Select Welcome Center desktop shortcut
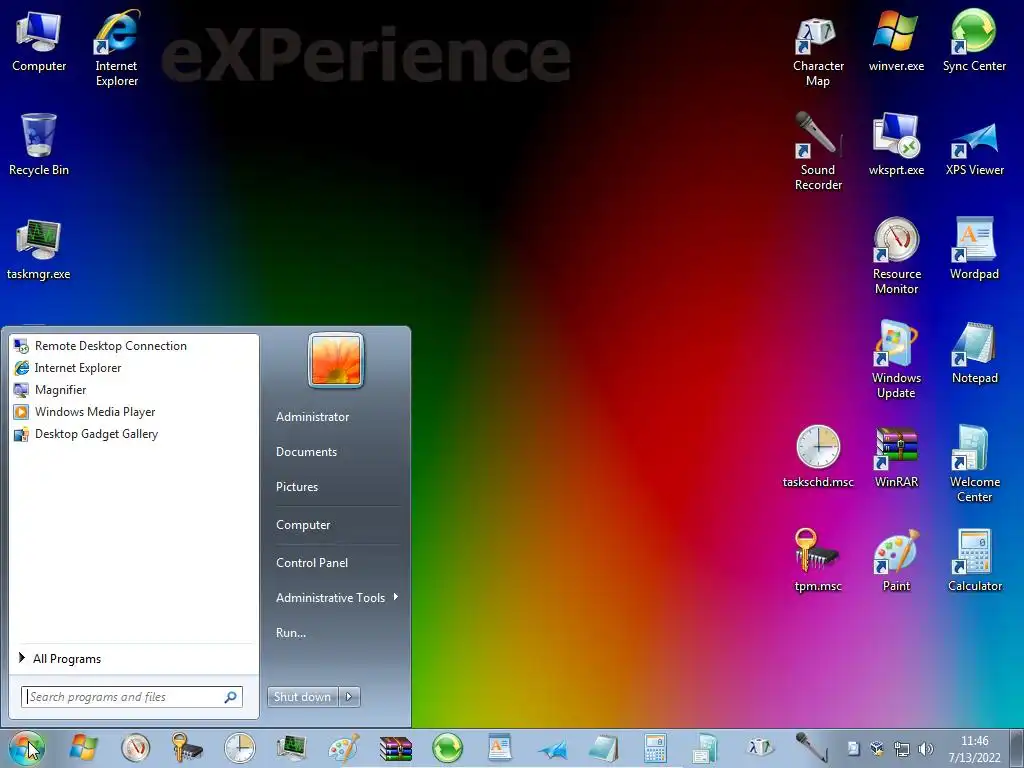Image resolution: width=1024 pixels, height=768 pixels. tap(974, 464)
